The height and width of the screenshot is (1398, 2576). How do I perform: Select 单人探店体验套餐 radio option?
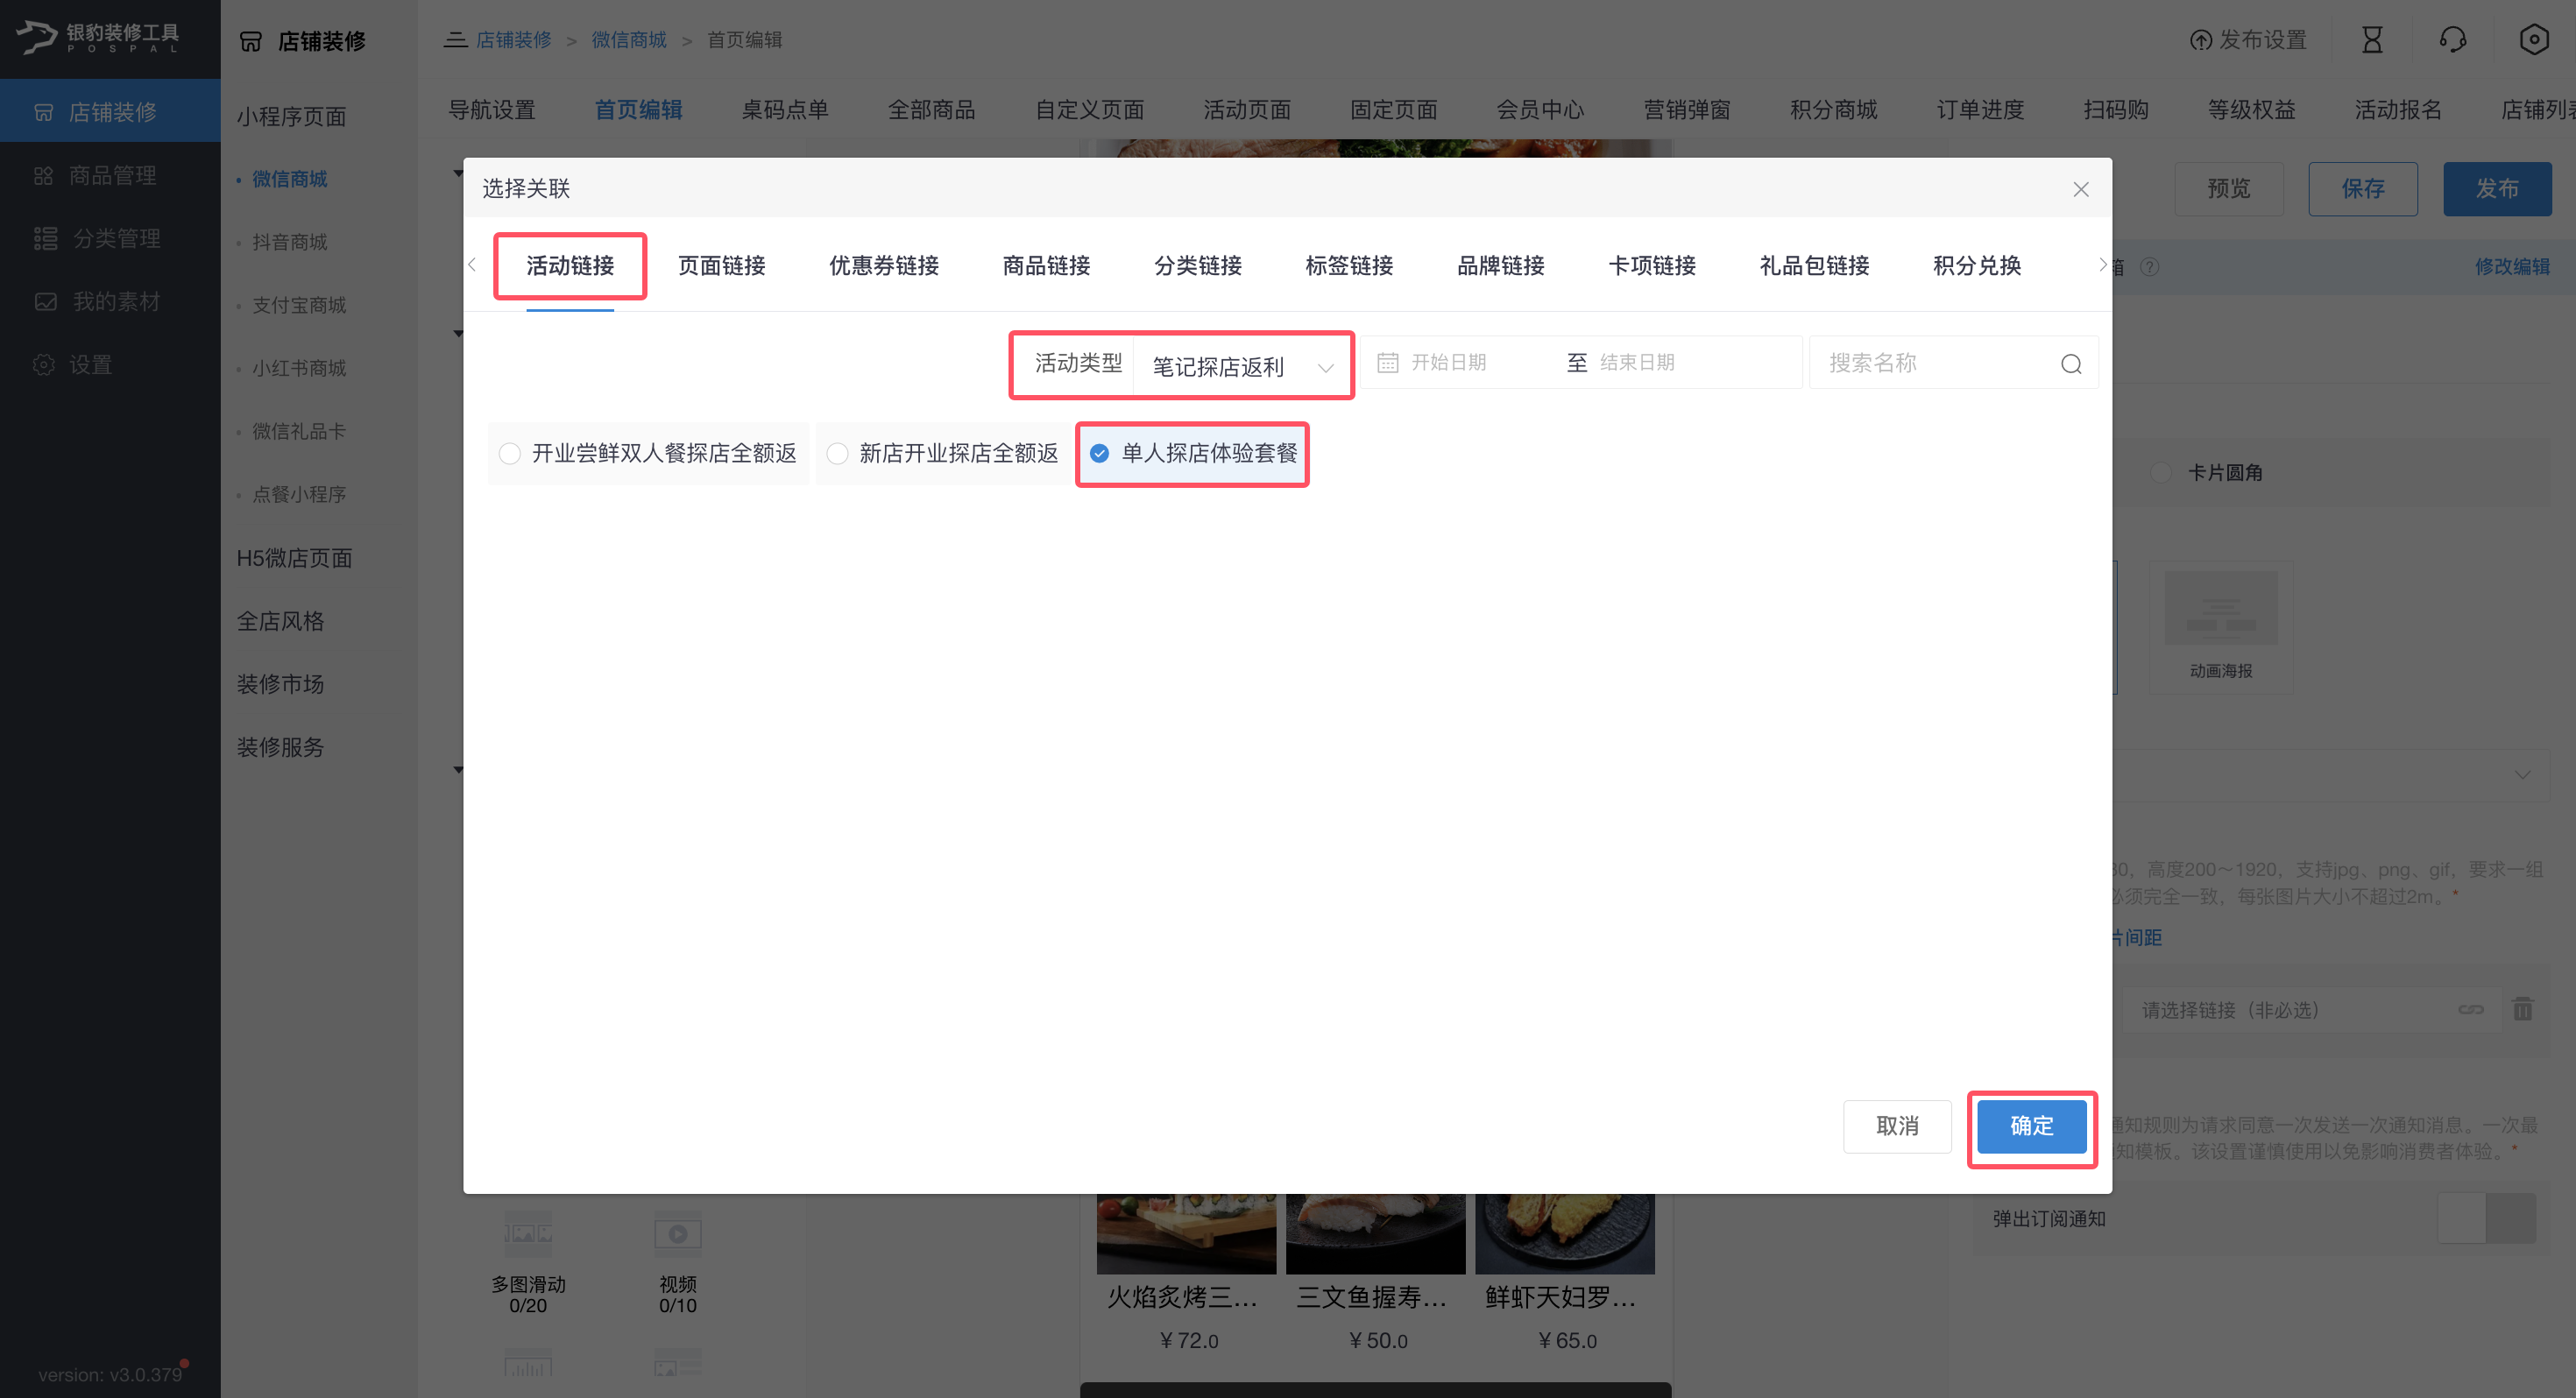(1192, 453)
